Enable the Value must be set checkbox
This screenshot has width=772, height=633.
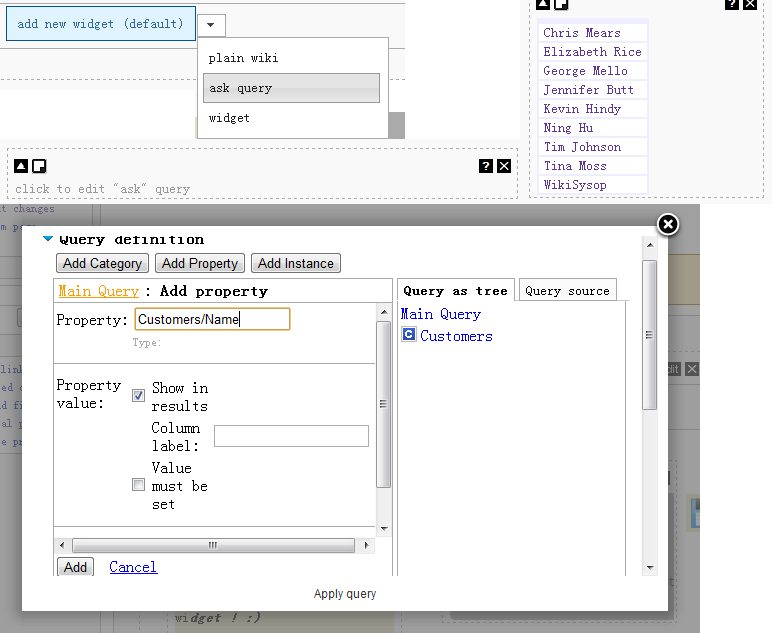click(139, 485)
